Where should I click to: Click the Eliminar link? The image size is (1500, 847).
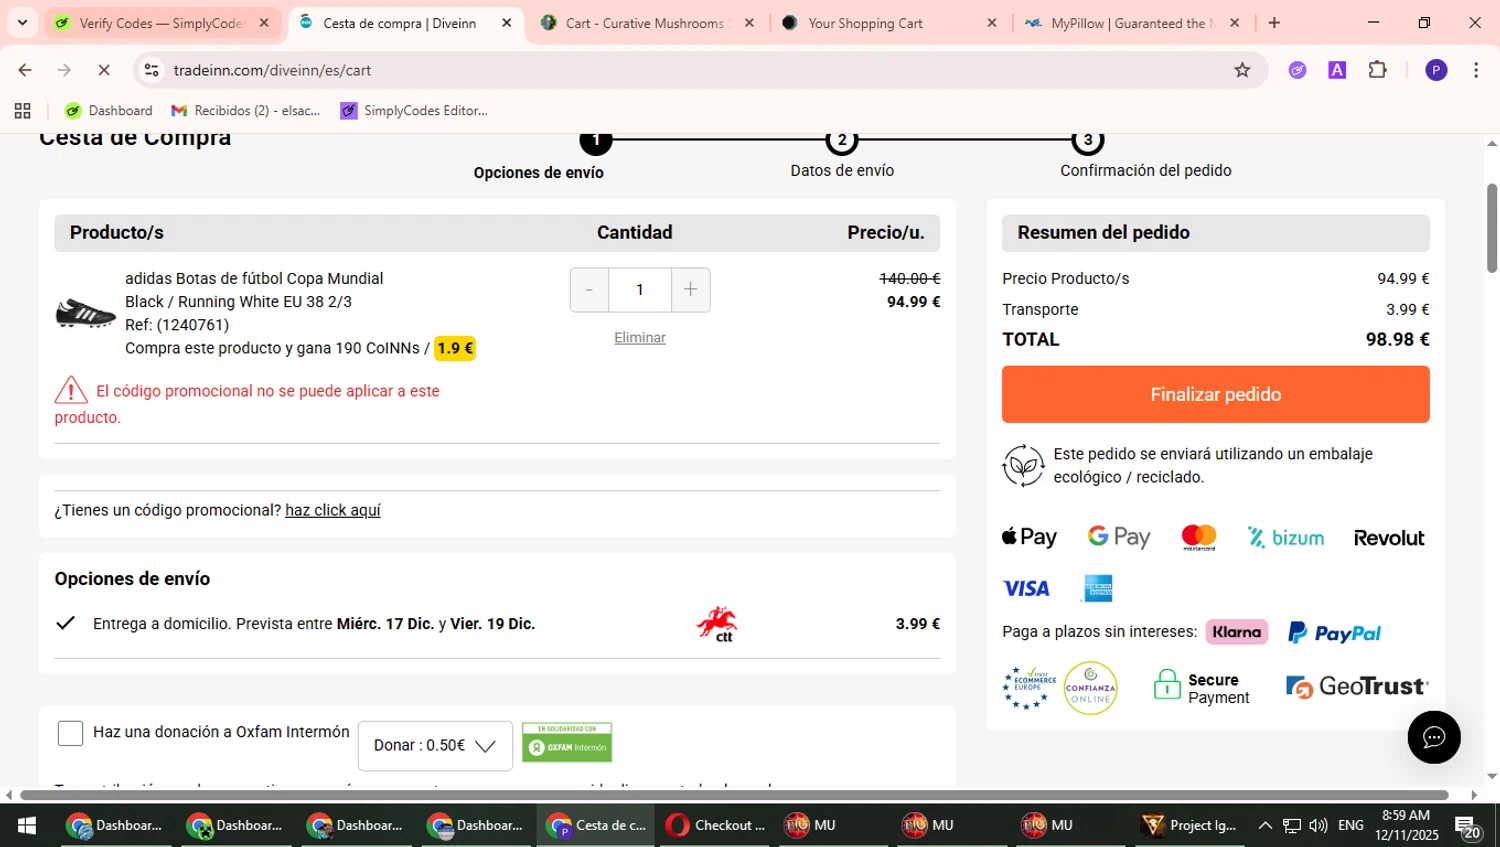click(x=640, y=338)
